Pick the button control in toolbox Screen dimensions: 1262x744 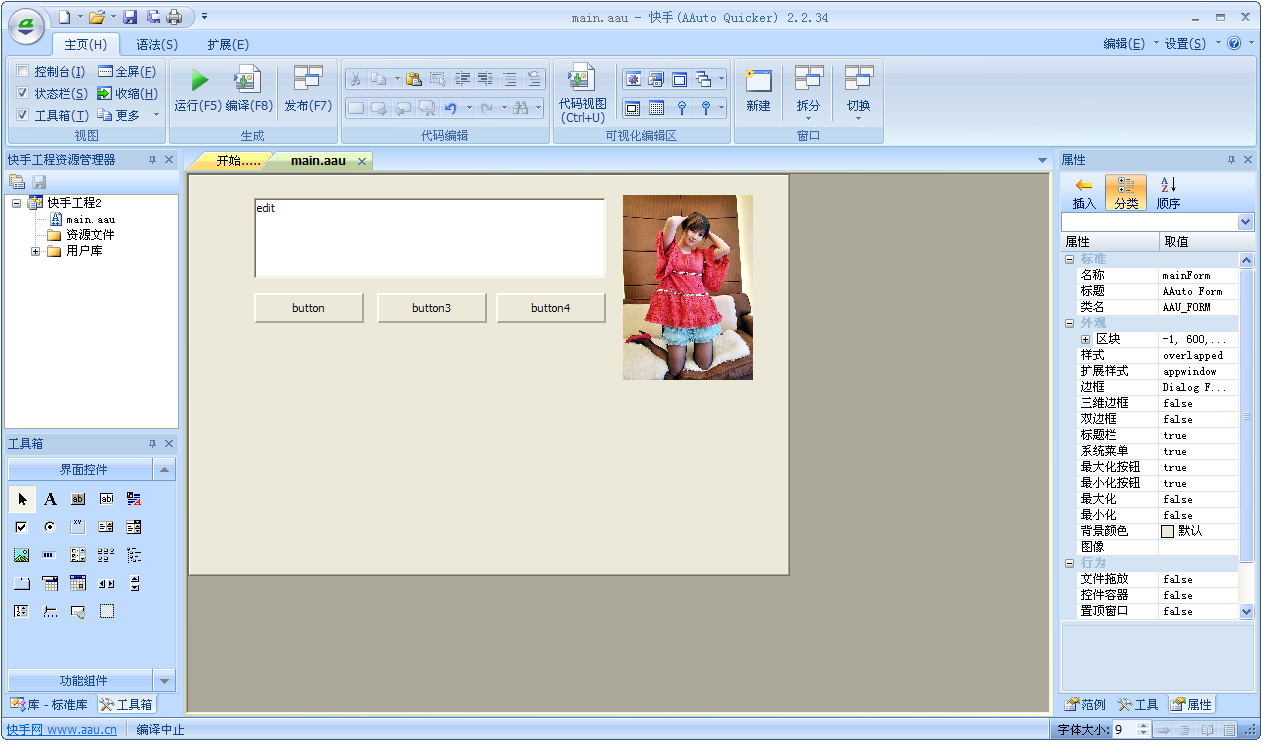coord(78,499)
